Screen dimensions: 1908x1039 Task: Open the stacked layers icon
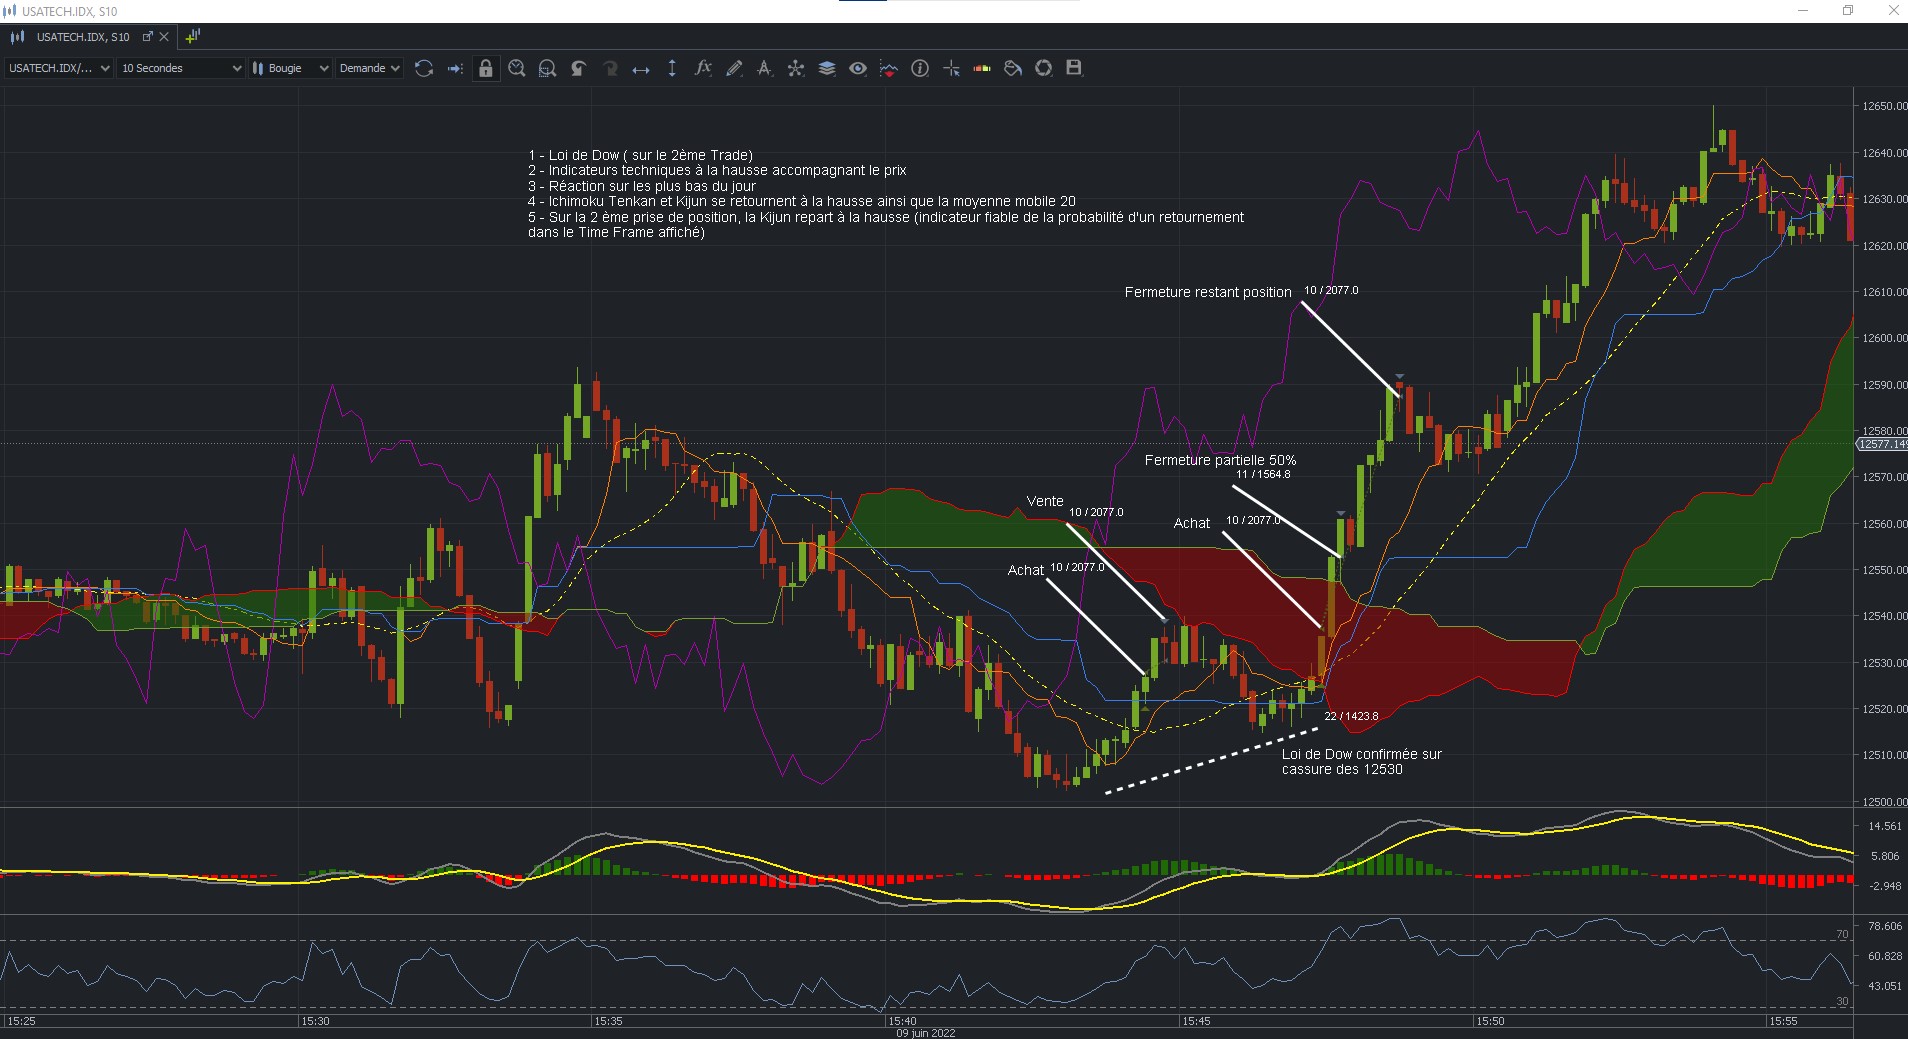coord(827,68)
